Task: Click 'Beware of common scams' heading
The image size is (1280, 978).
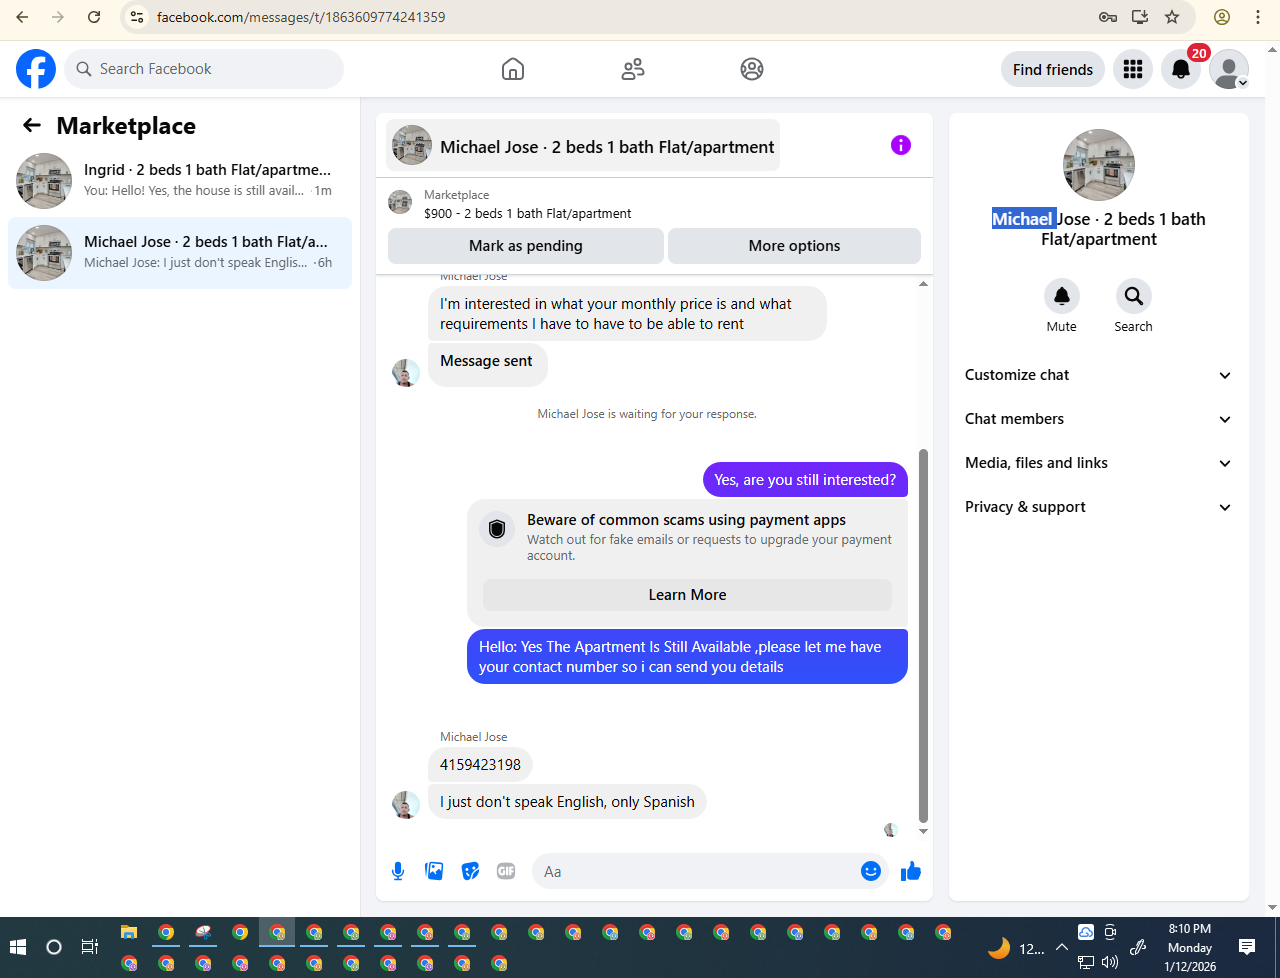Action: [x=686, y=520]
